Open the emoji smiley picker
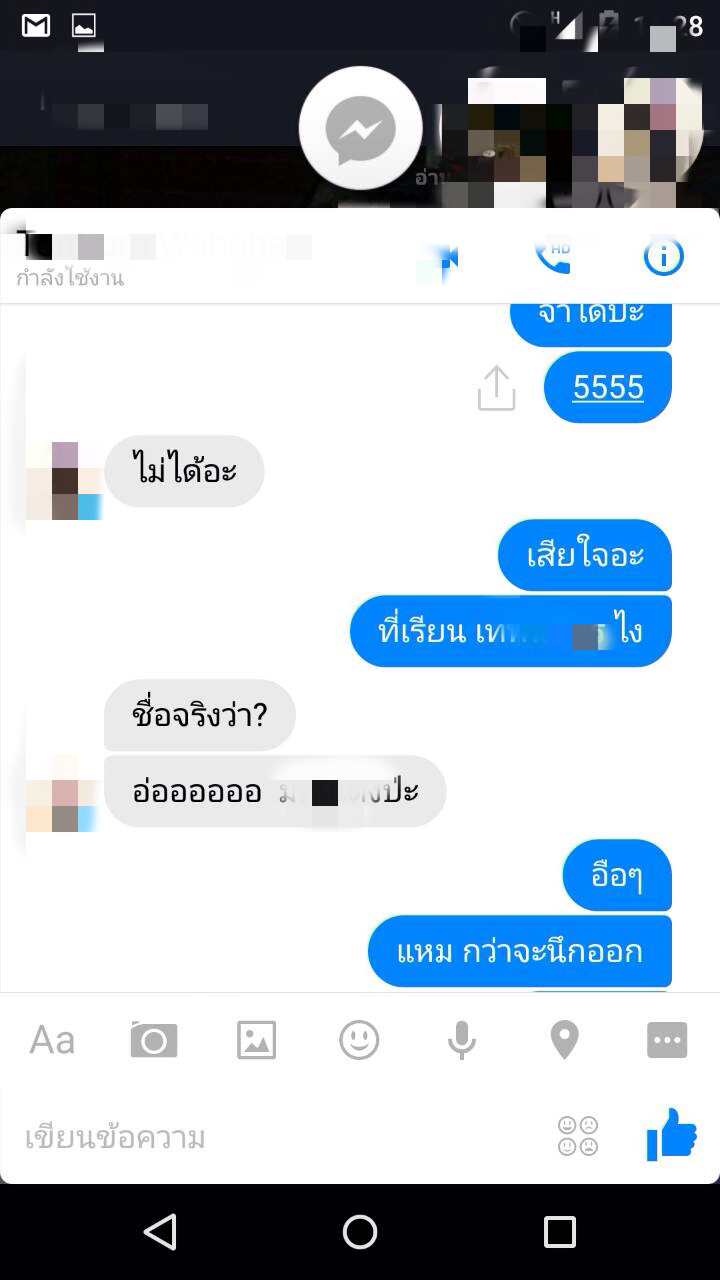The height and width of the screenshot is (1280, 720). 359,1040
